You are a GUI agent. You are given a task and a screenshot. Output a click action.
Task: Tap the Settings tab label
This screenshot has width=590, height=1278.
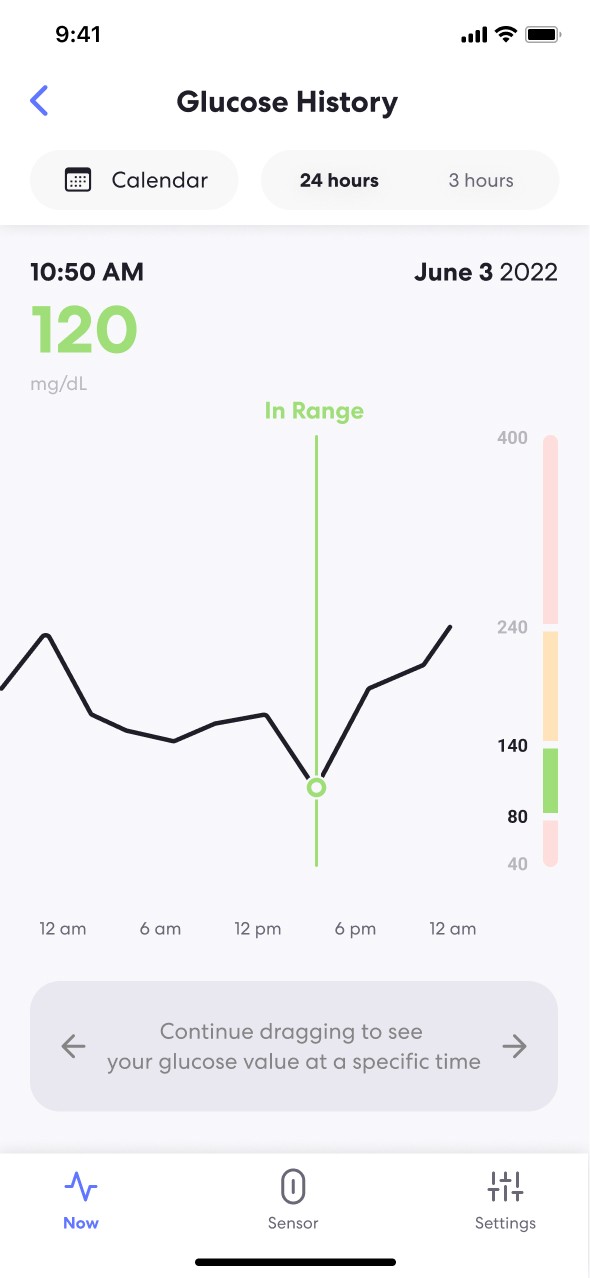505,1223
